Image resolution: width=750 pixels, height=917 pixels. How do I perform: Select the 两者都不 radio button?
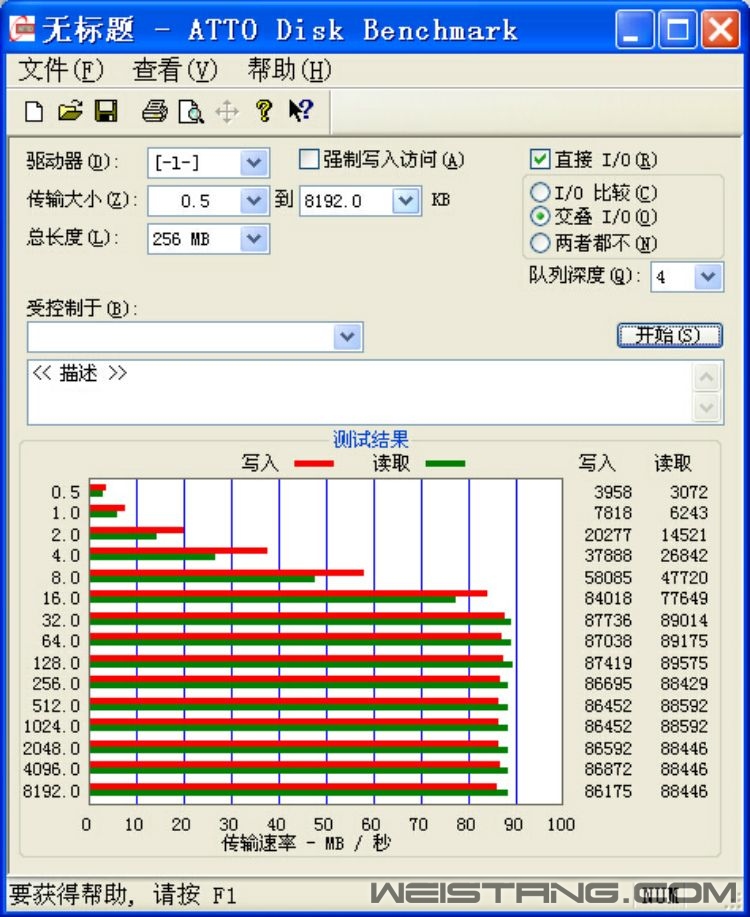pos(539,243)
